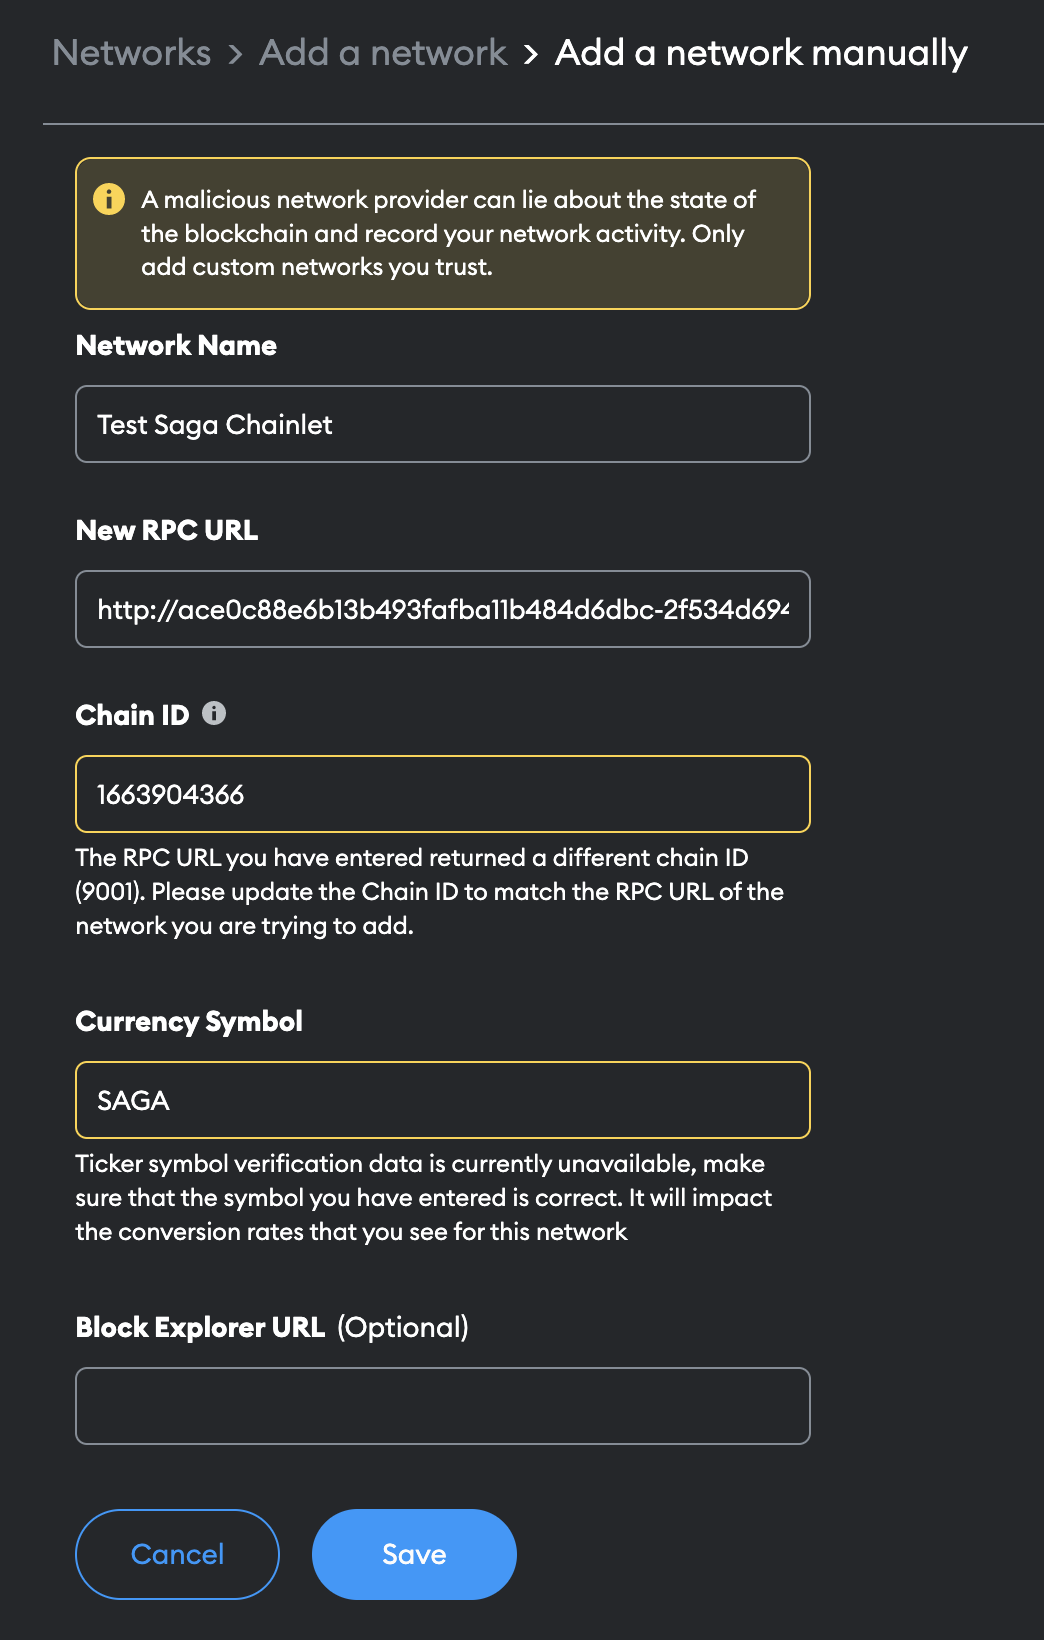Click the Block Explorer URL label
Viewport: 1044px width, 1640px height.
pos(200,1327)
